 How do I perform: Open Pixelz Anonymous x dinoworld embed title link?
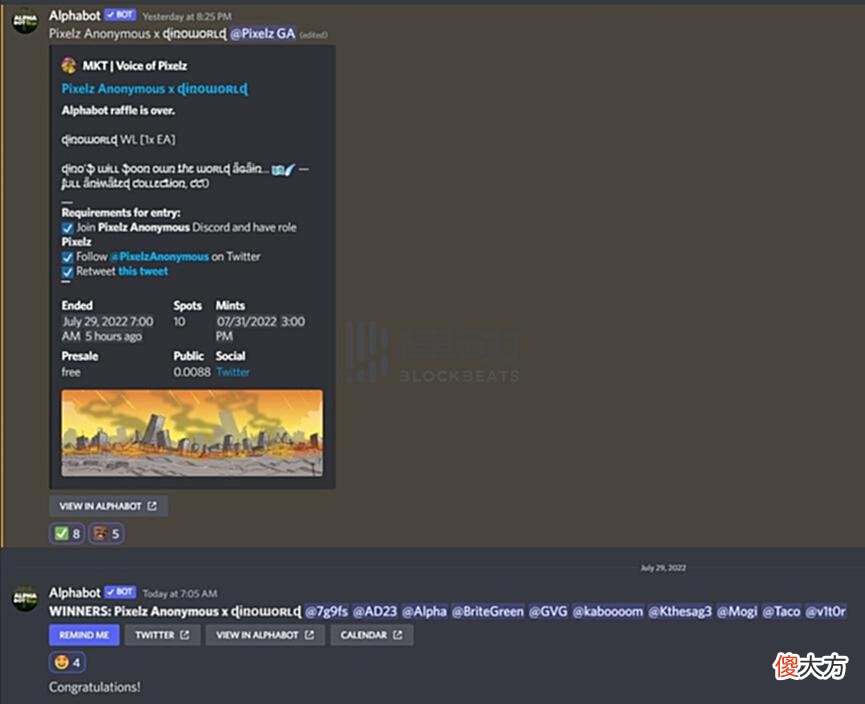154,89
